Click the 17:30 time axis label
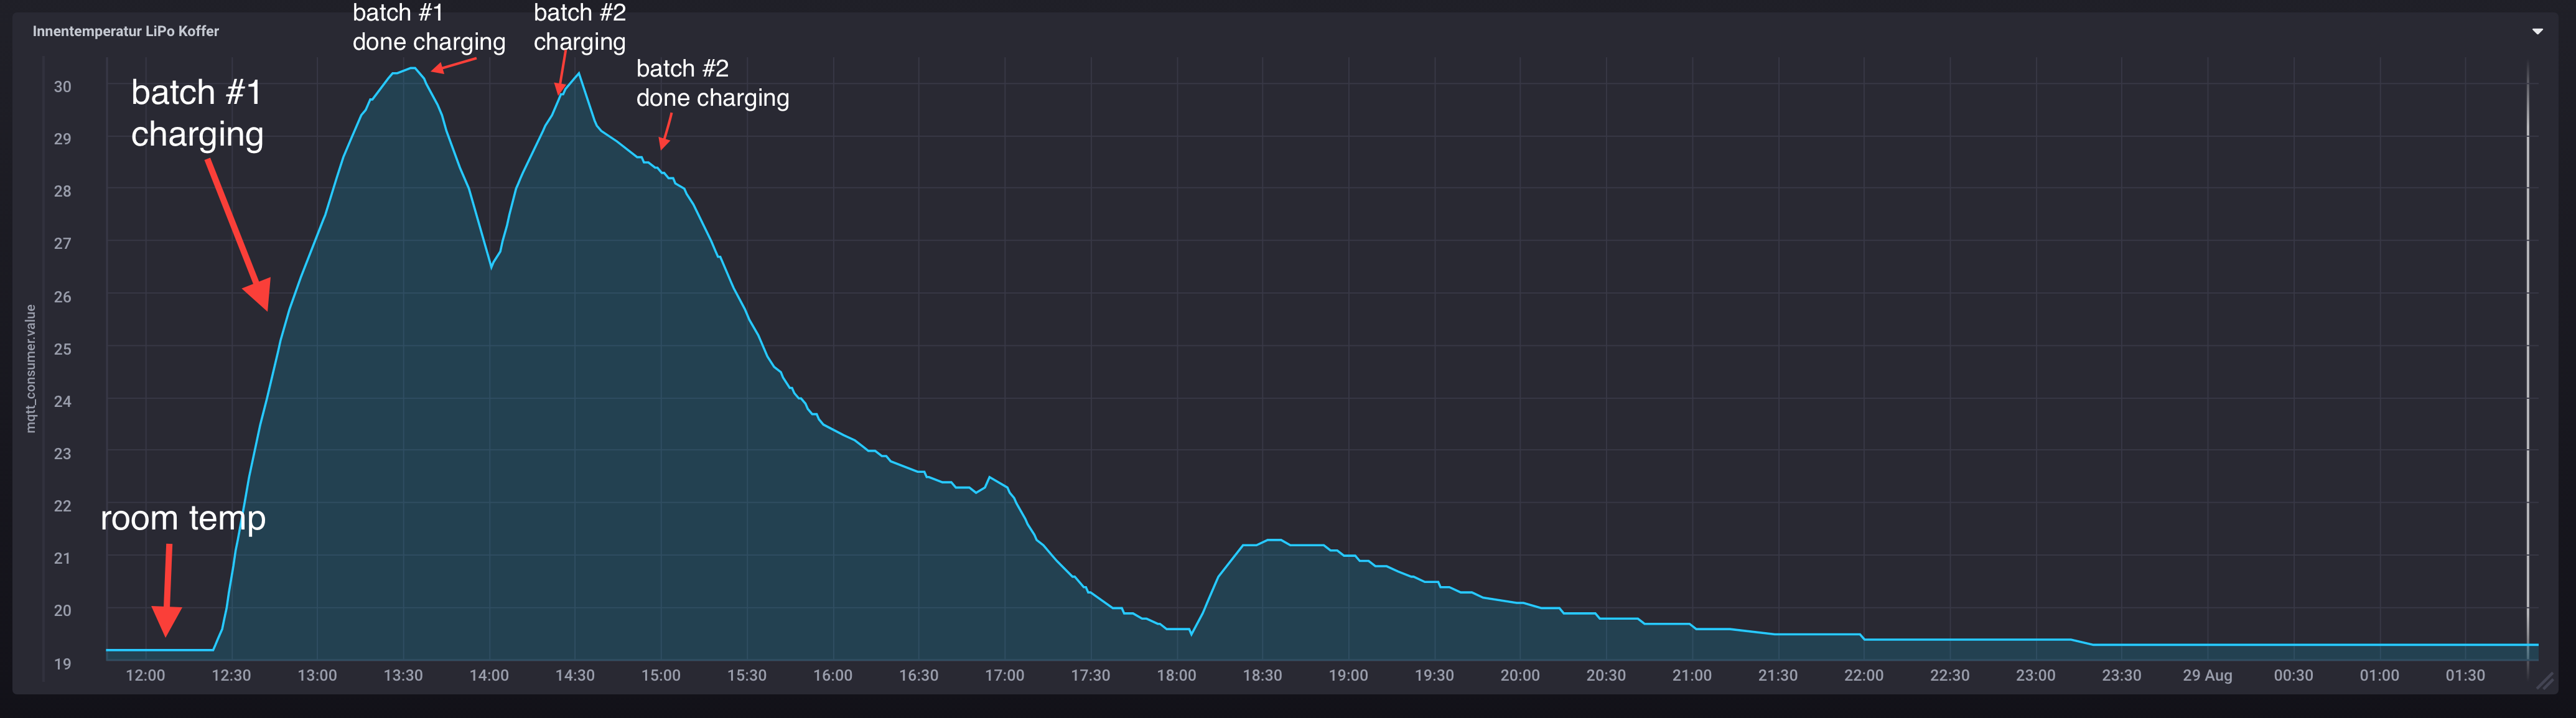The height and width of the screenshot is (718, 2576). pos(1091,675)
